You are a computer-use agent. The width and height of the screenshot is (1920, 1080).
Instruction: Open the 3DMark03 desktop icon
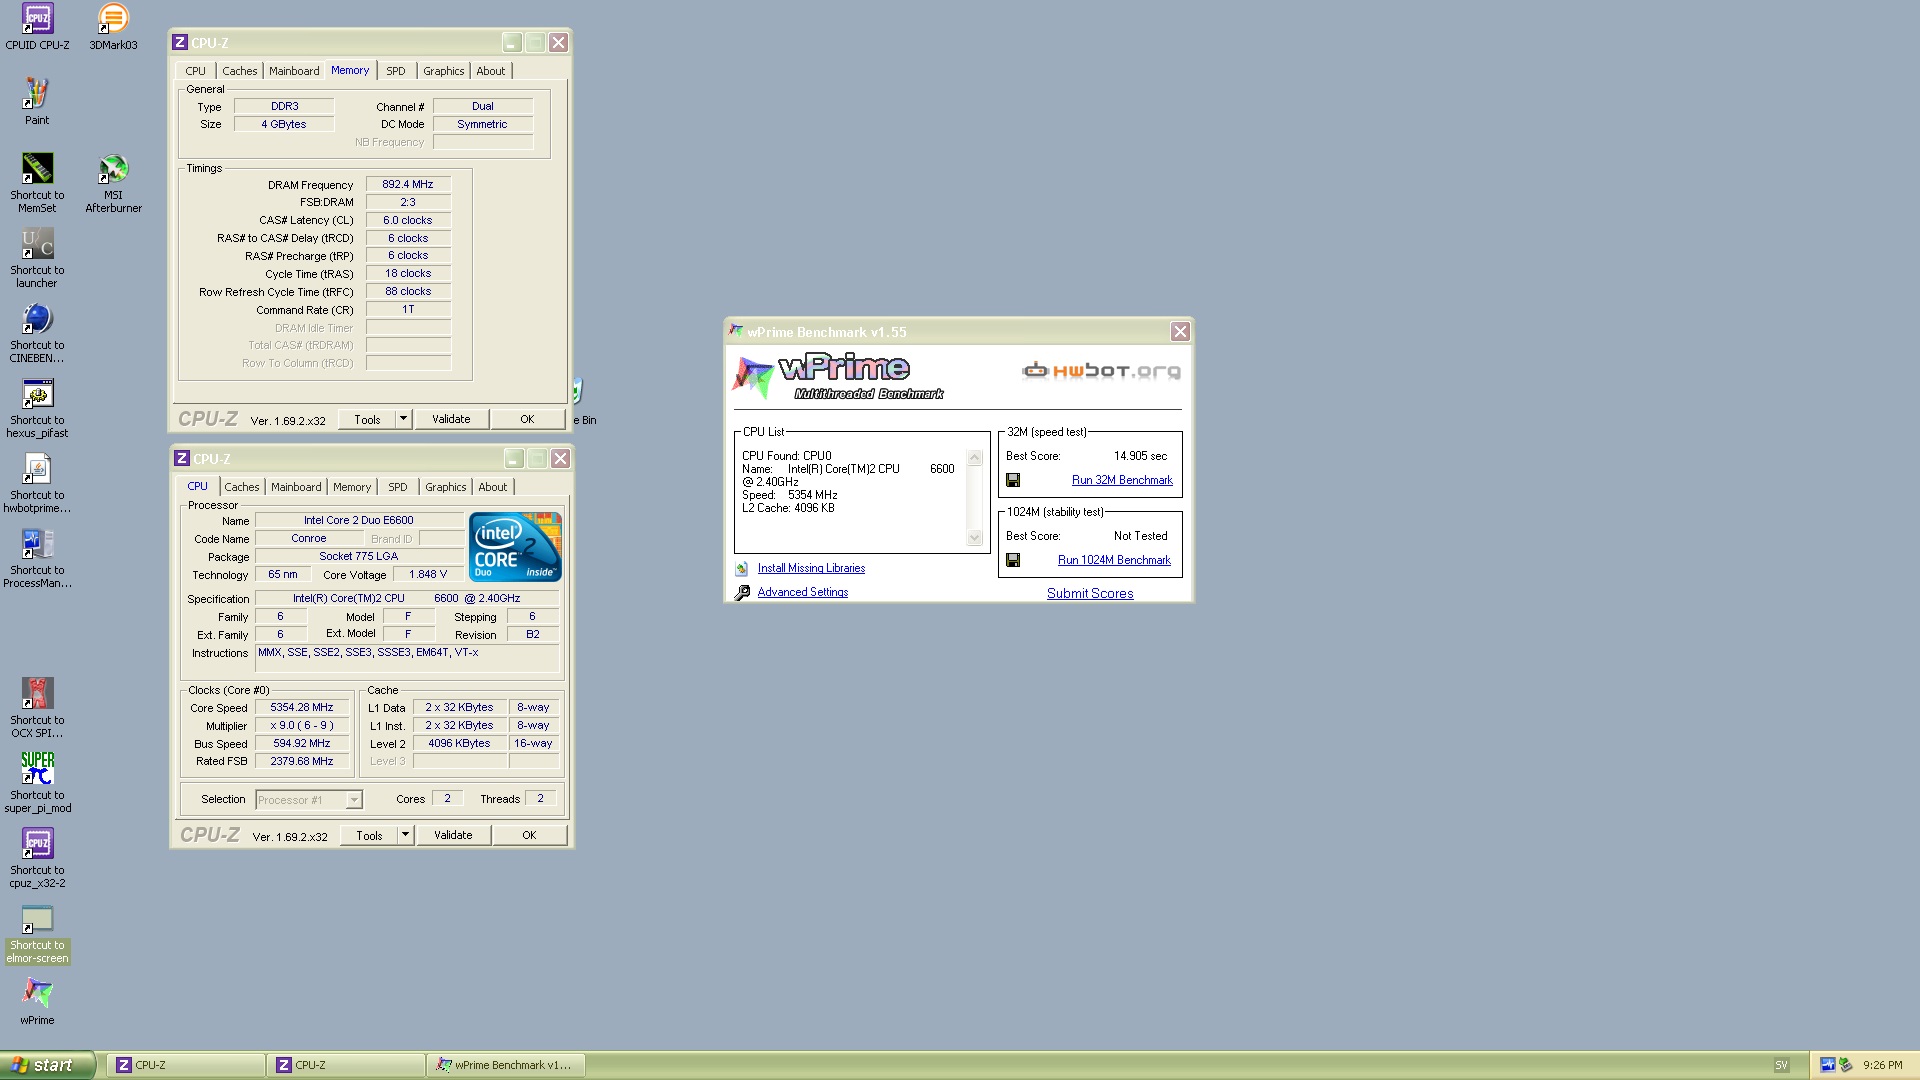pos(113,27)
